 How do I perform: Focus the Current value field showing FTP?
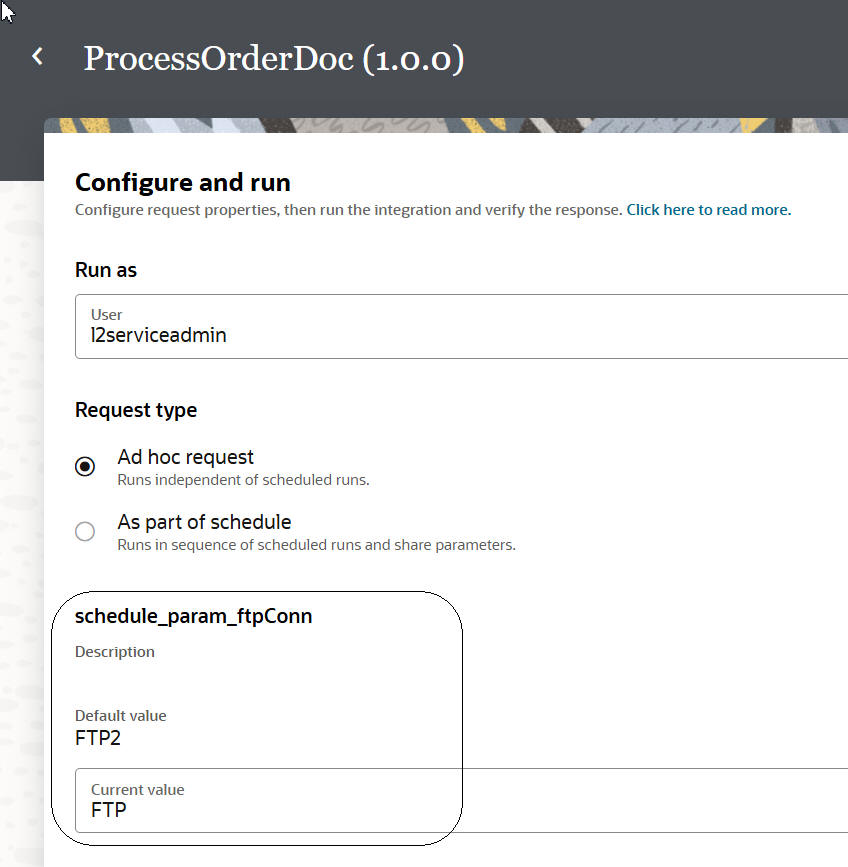click(460, 800)
